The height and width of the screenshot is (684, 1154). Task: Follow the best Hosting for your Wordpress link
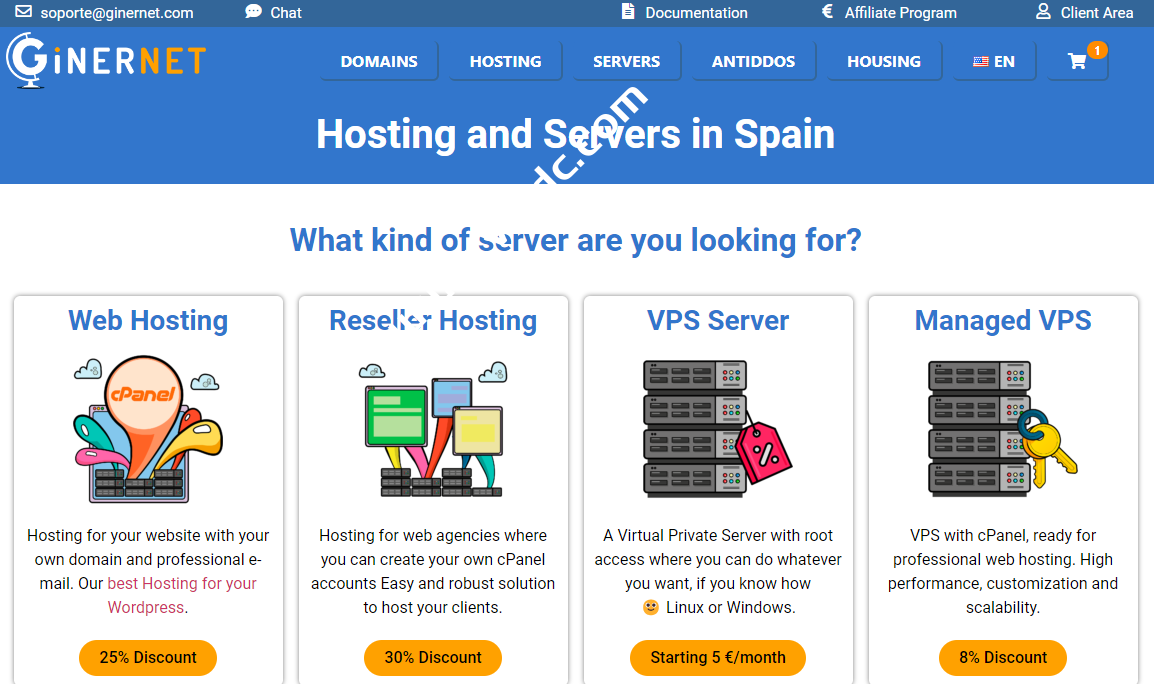[182, 595]
